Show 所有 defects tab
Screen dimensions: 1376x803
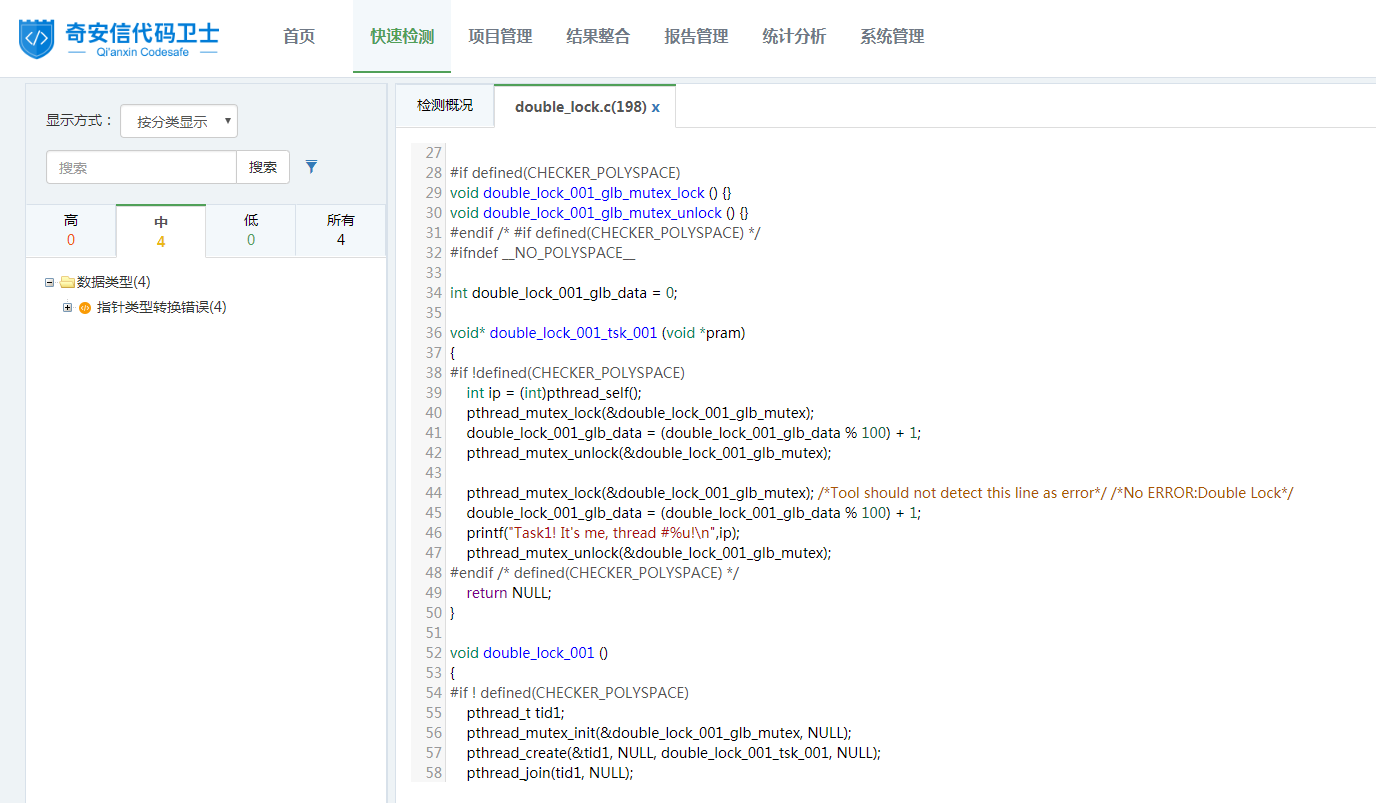[x=341, y=230]
